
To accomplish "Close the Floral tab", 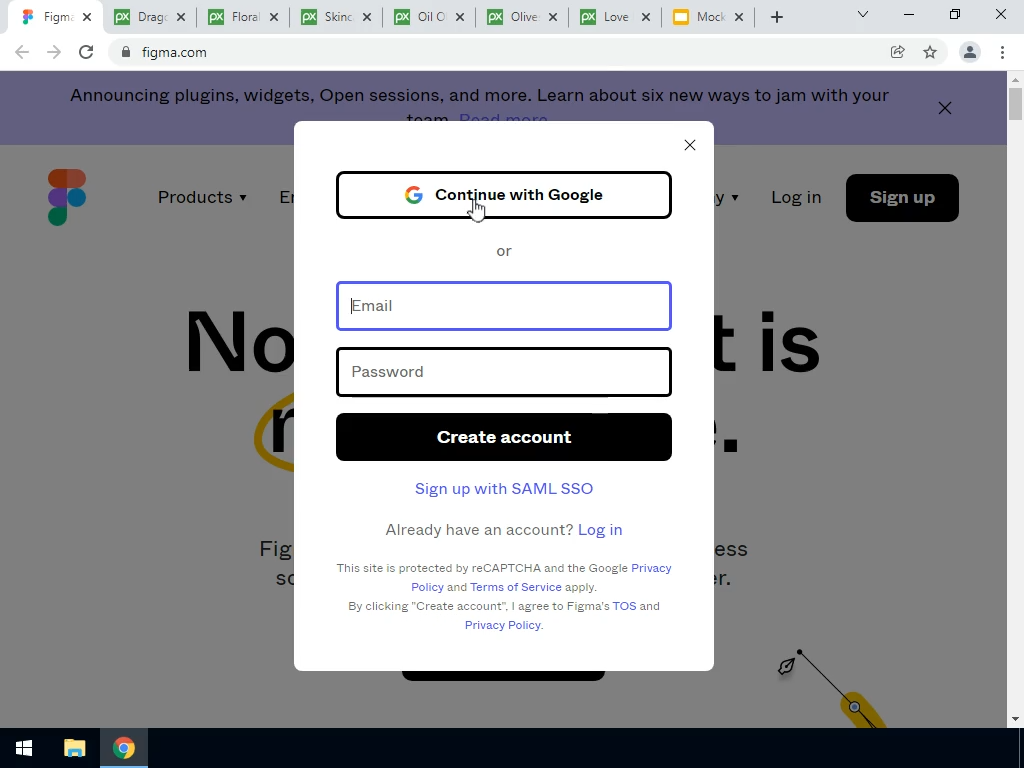I will 274,17.
